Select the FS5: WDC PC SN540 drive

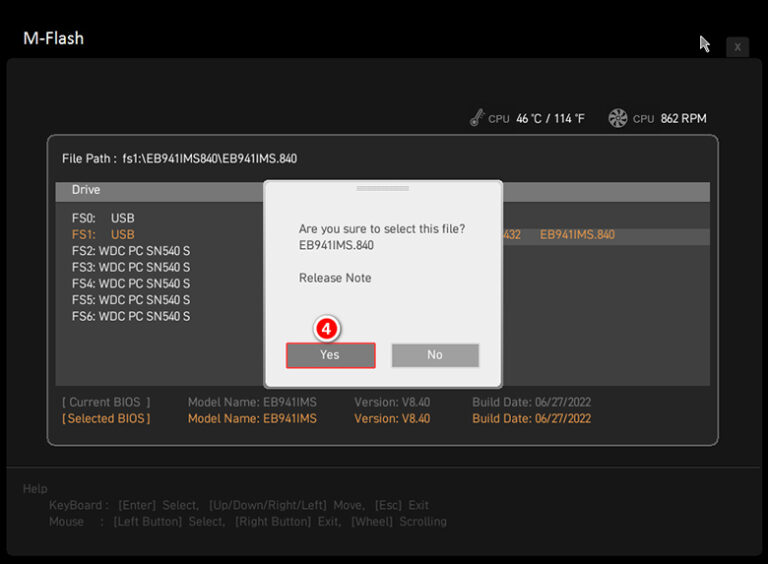(130, 300)
